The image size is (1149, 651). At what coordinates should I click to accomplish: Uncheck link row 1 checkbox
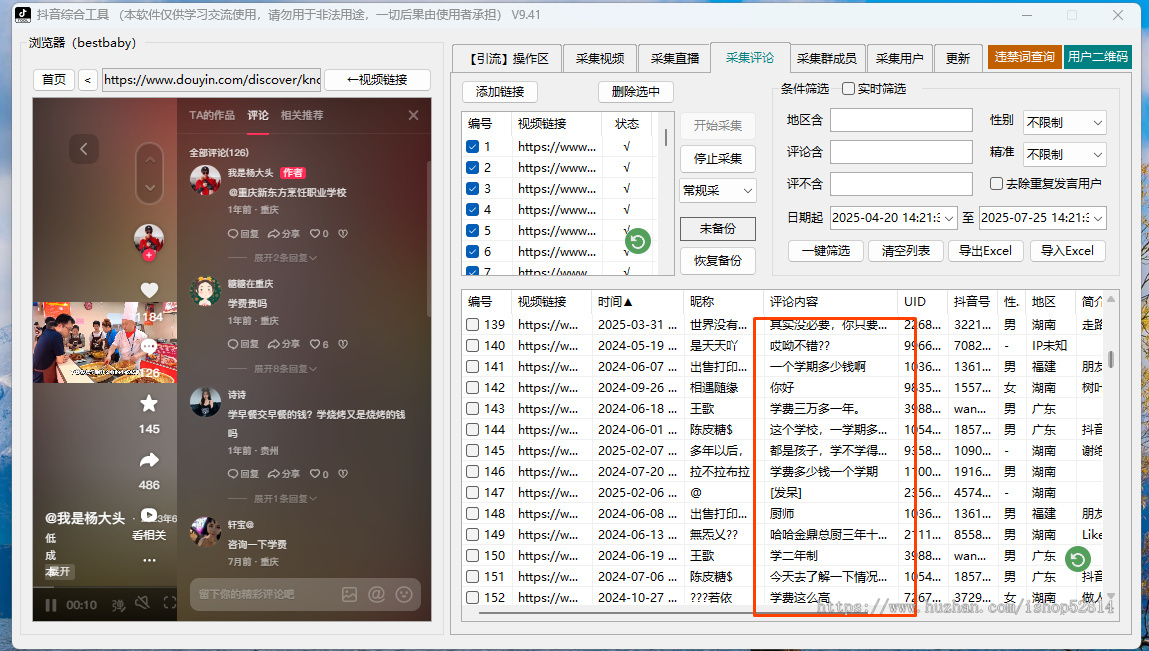[x=473, y=147]
